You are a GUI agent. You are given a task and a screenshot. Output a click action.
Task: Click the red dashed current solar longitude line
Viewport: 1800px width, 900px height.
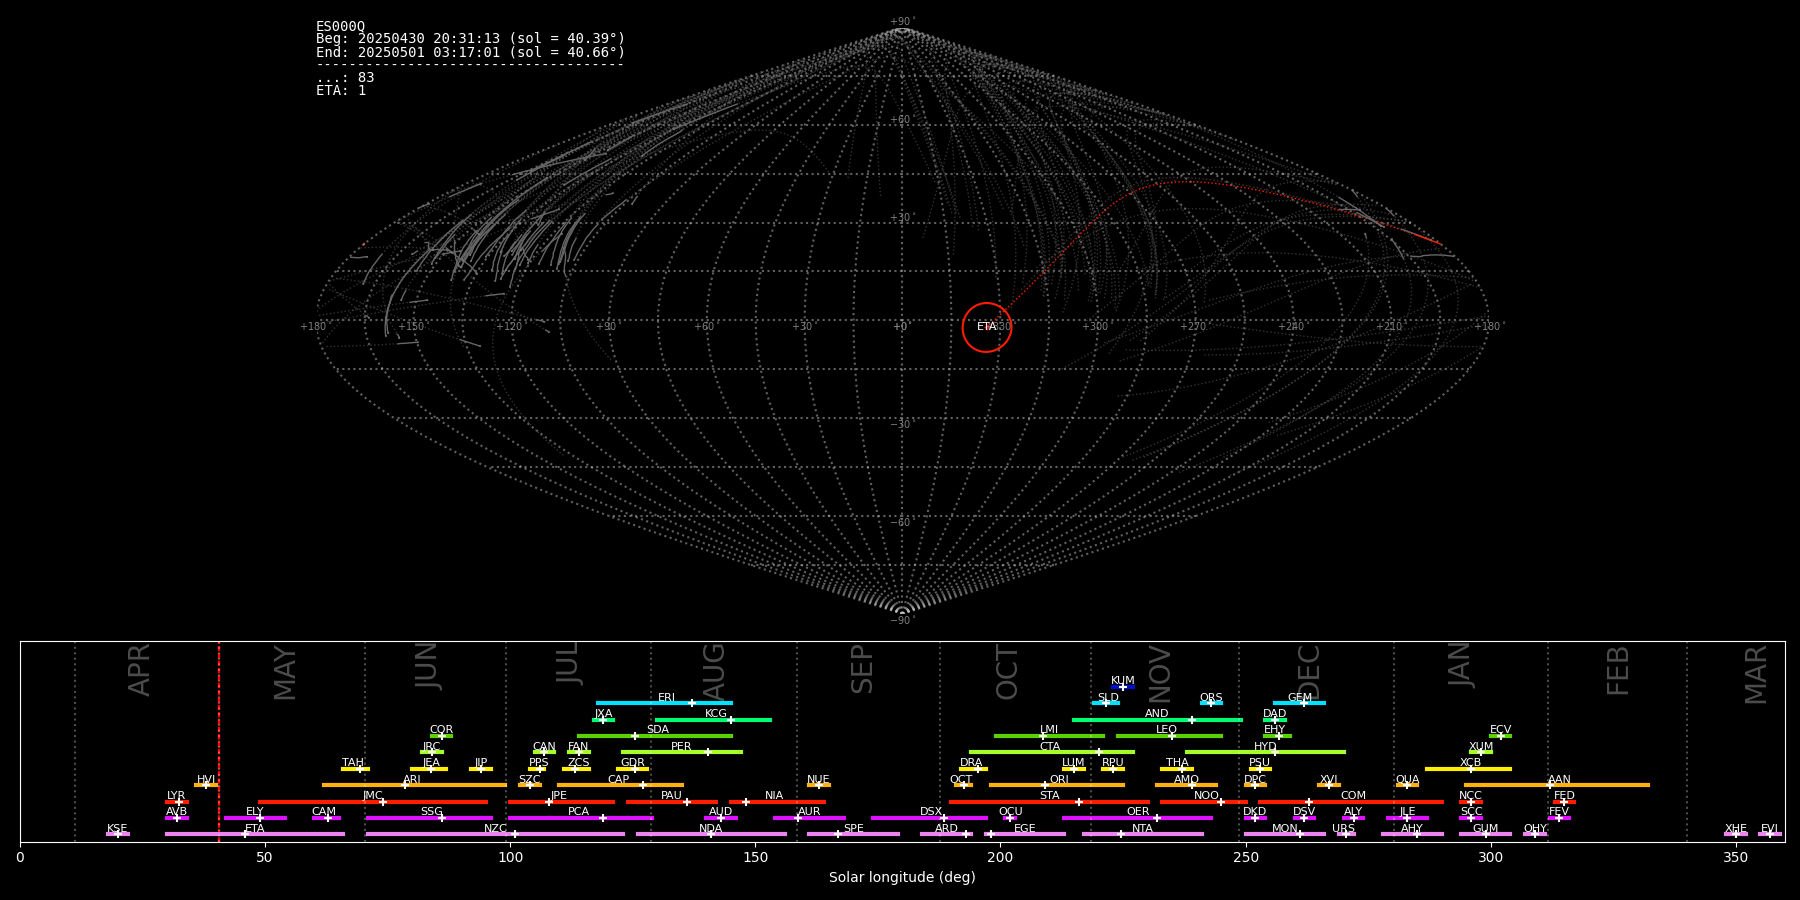tap(219, 741)
